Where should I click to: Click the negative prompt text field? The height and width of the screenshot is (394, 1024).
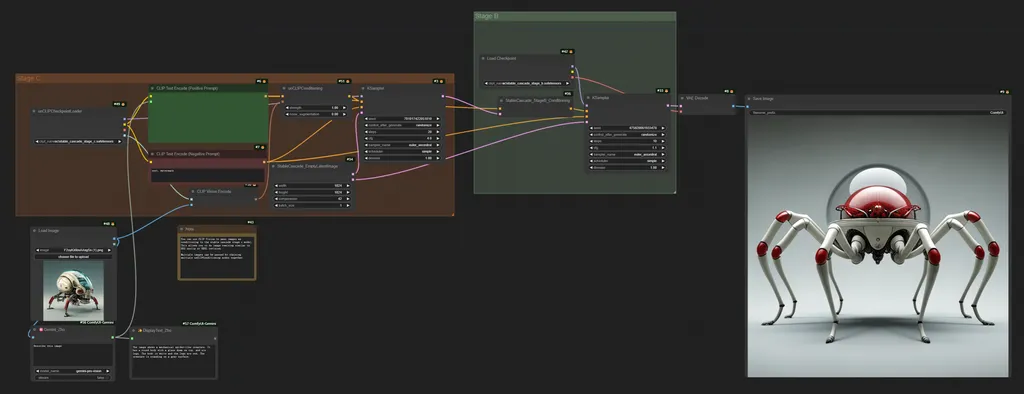coord(208,175)
